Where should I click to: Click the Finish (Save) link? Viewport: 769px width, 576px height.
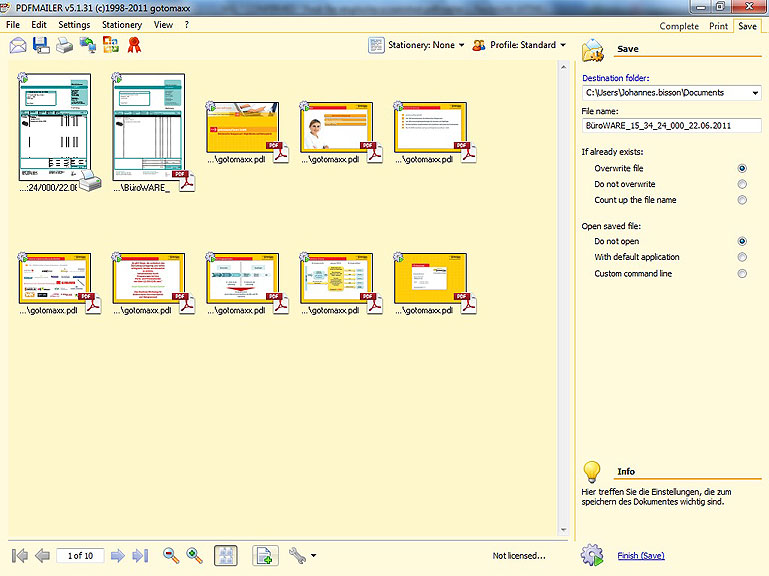click(641, 555)
